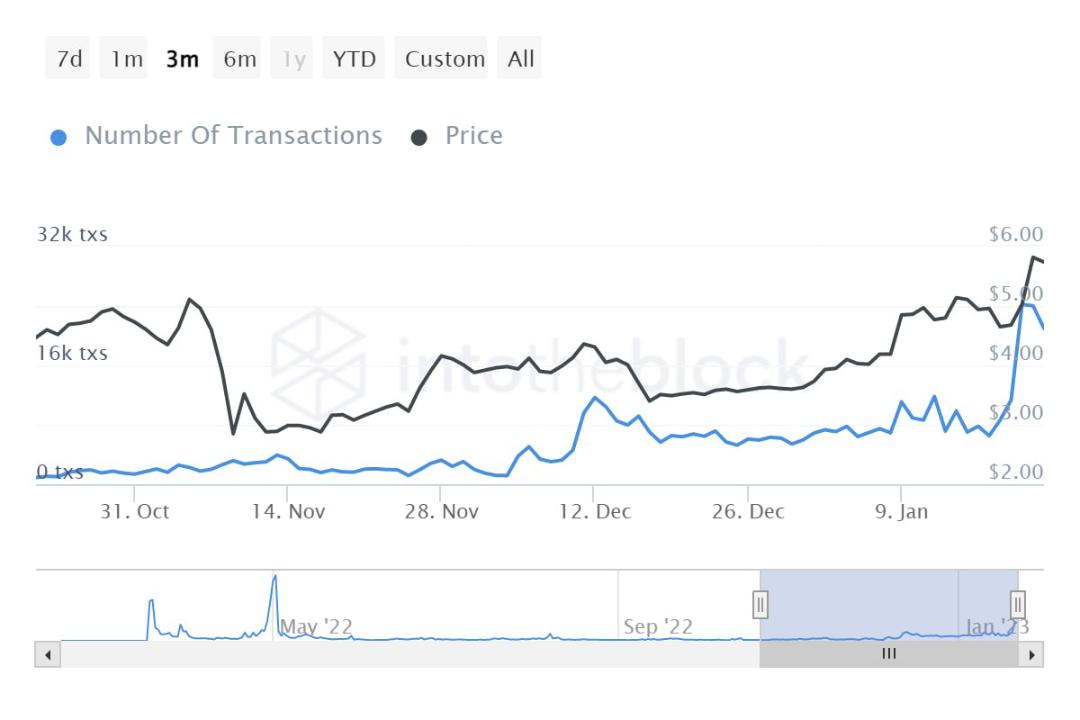The height and width of the screenshot is (720, 1080).
Task: Select the 3m time range
Action: (x=182, y=59)
